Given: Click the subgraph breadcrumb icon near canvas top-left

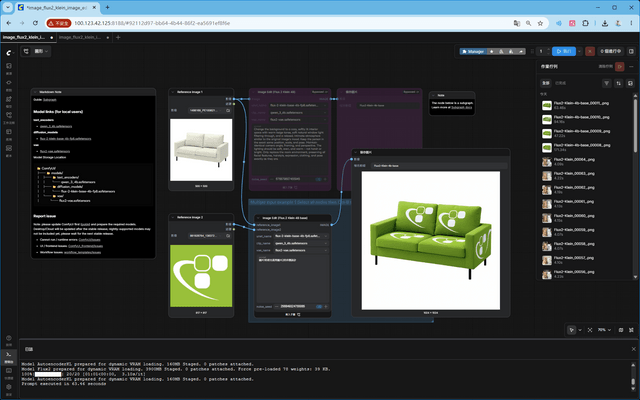Looking at the screenshot, I should pyautogui.click(x=26, y=51).
